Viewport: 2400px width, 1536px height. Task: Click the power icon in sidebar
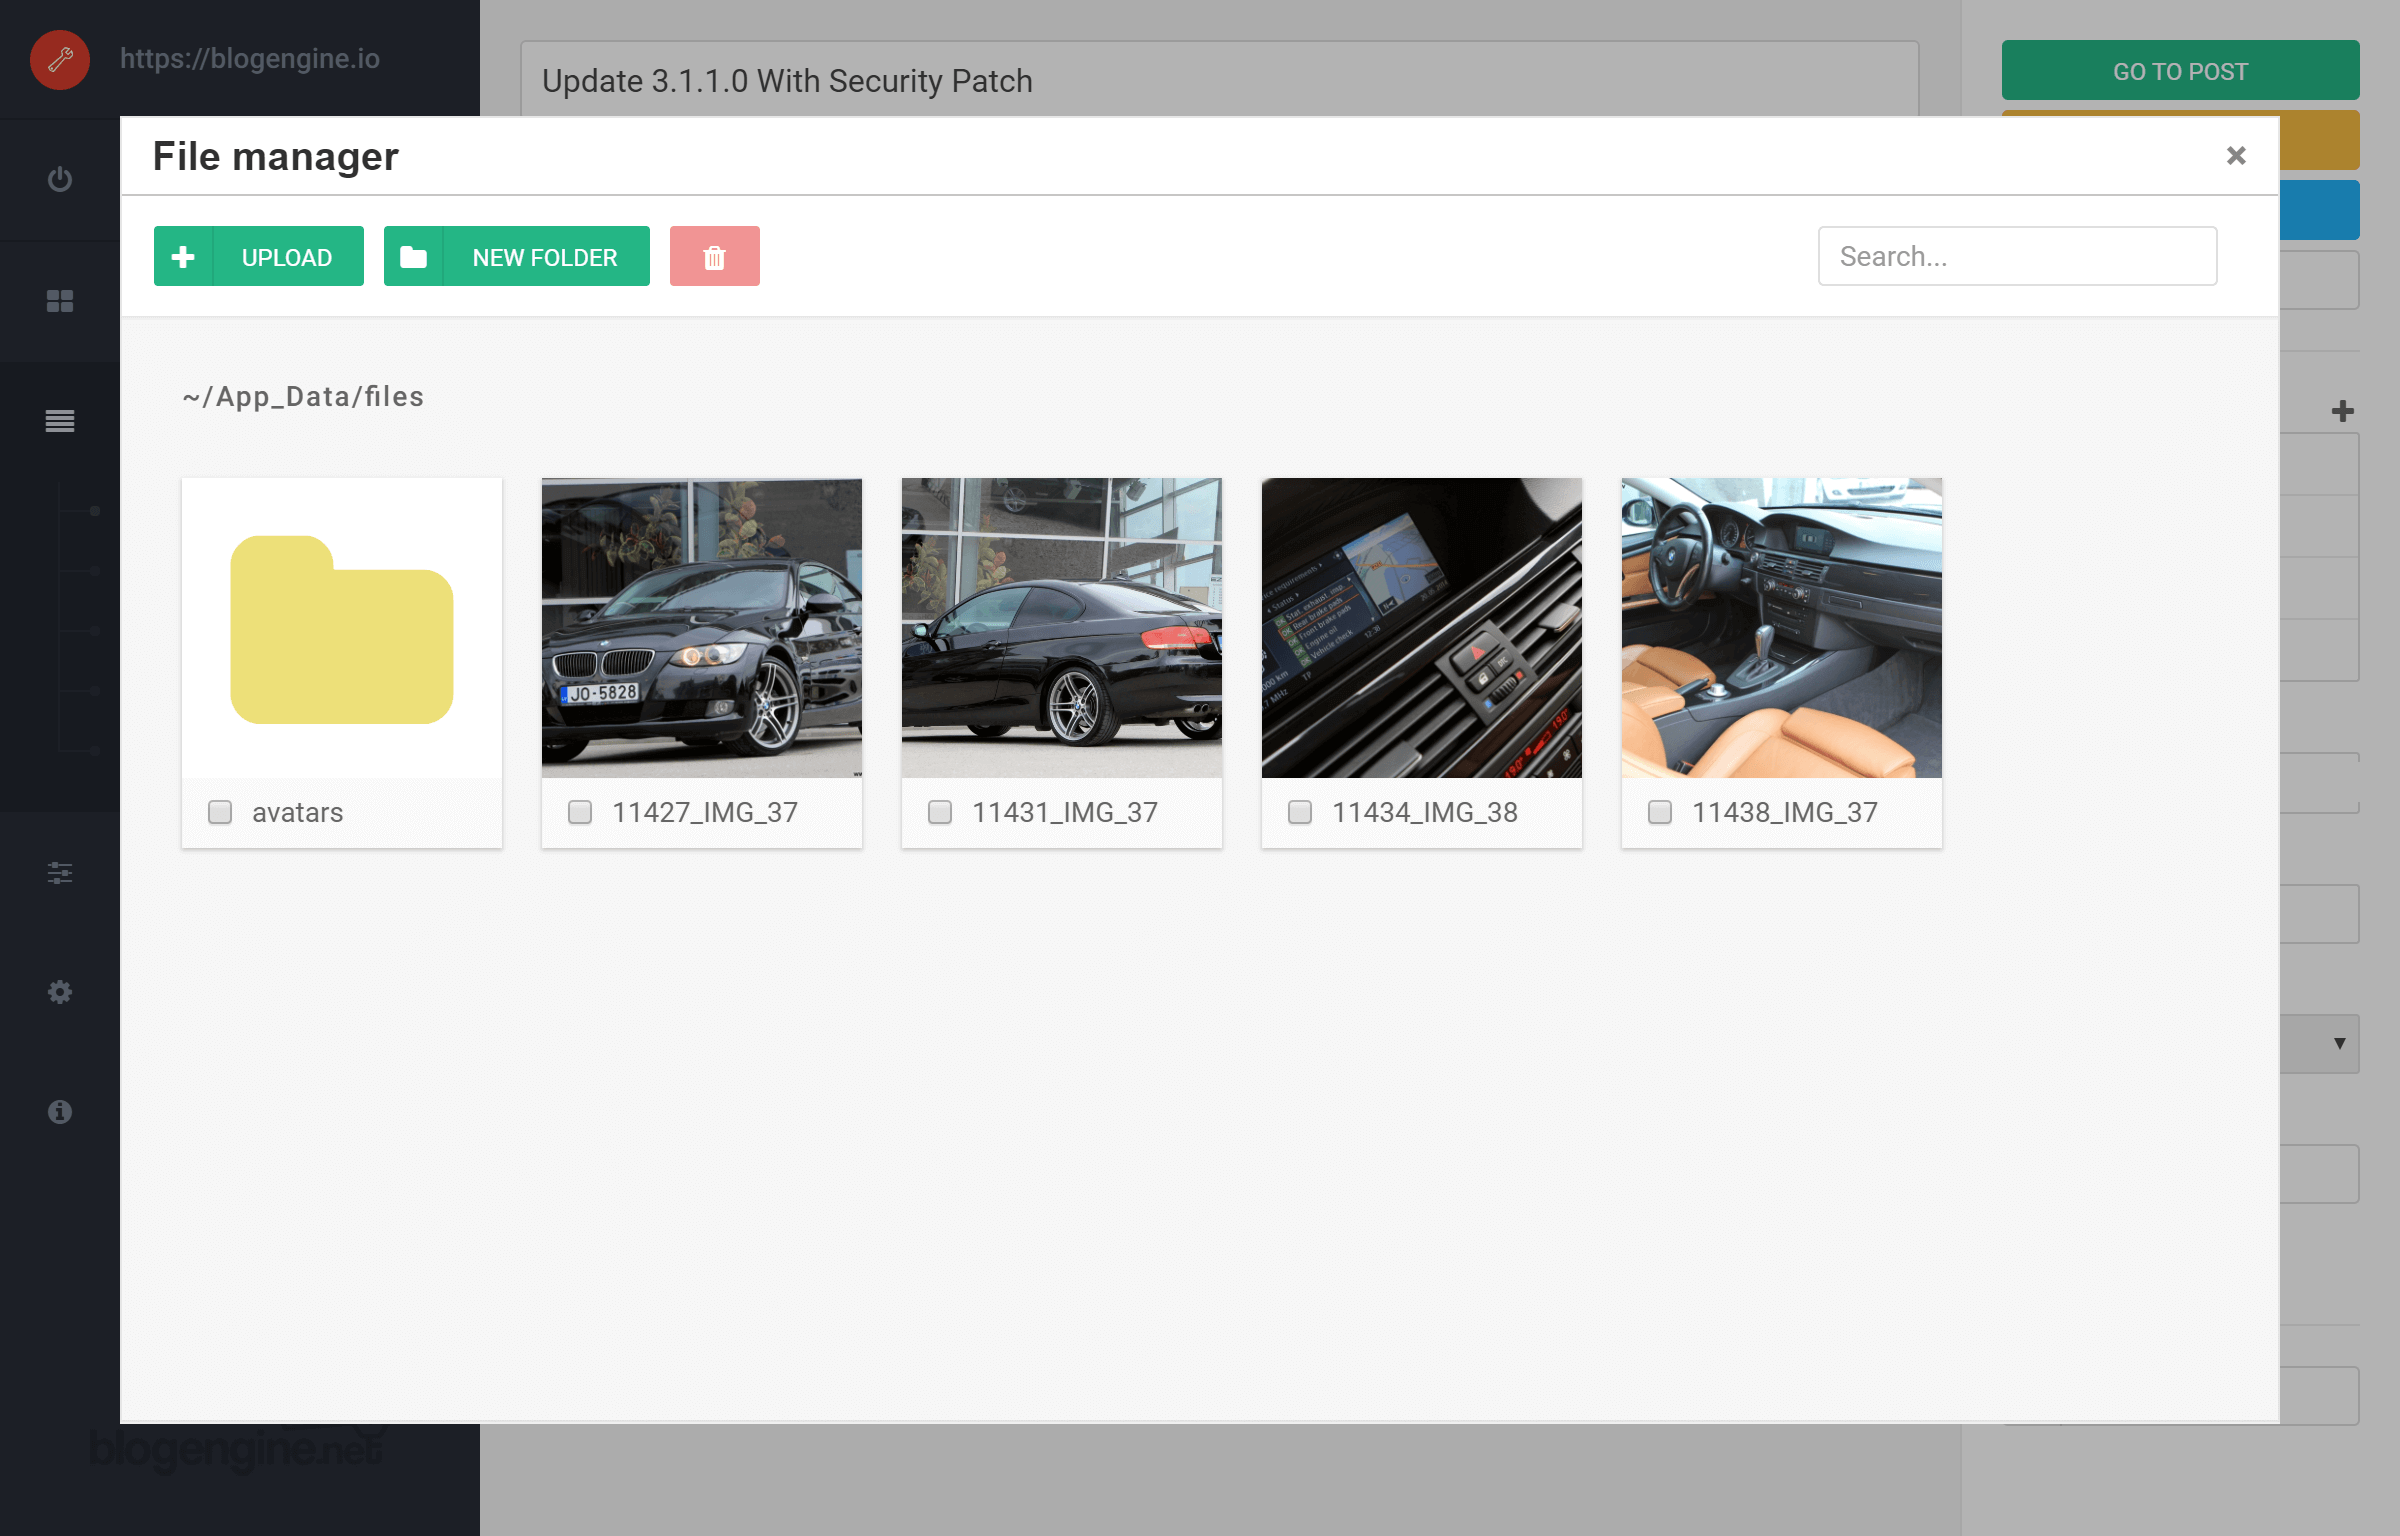point(60,179)
